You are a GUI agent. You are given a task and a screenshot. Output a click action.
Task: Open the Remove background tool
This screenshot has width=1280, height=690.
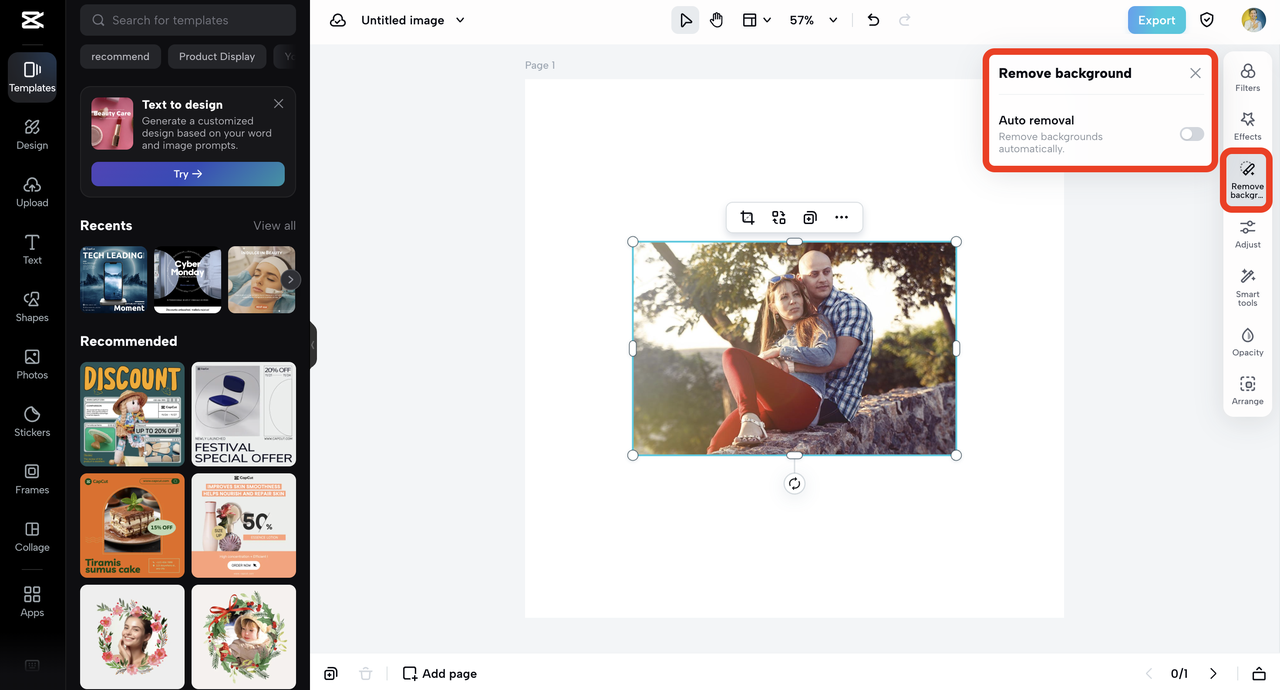click(x=1247, y=180)
